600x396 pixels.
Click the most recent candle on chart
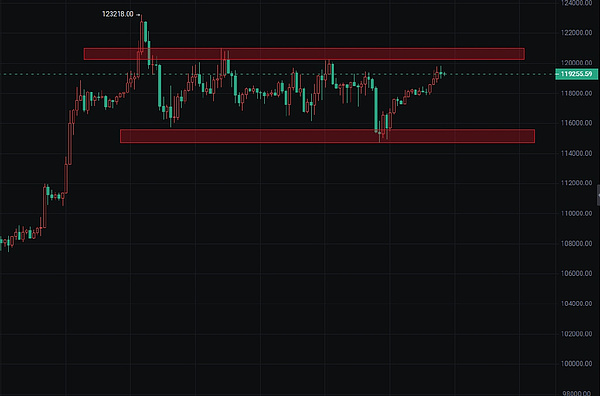click(445, 74)
